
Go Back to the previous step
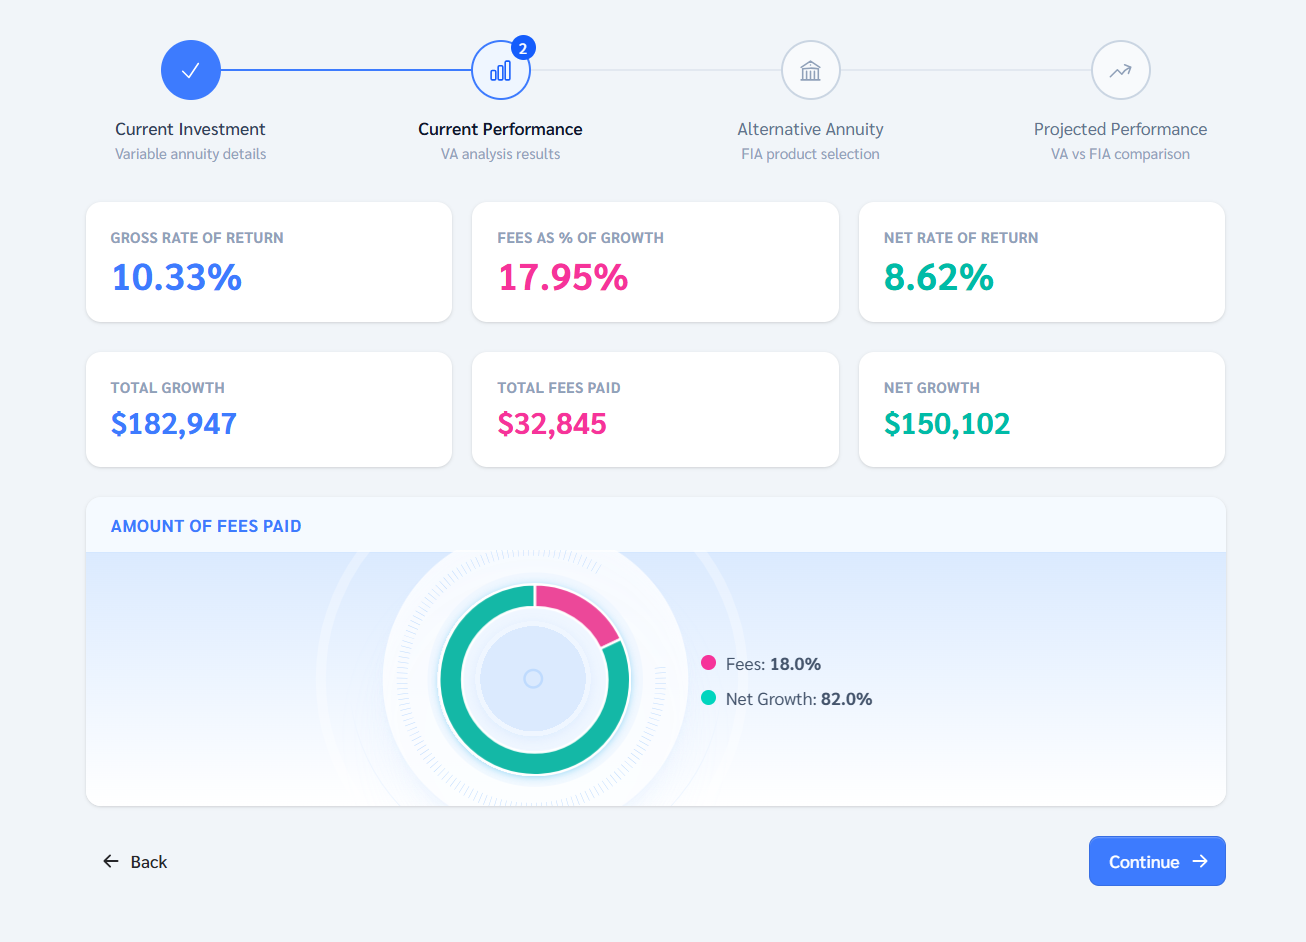point(135,861)
